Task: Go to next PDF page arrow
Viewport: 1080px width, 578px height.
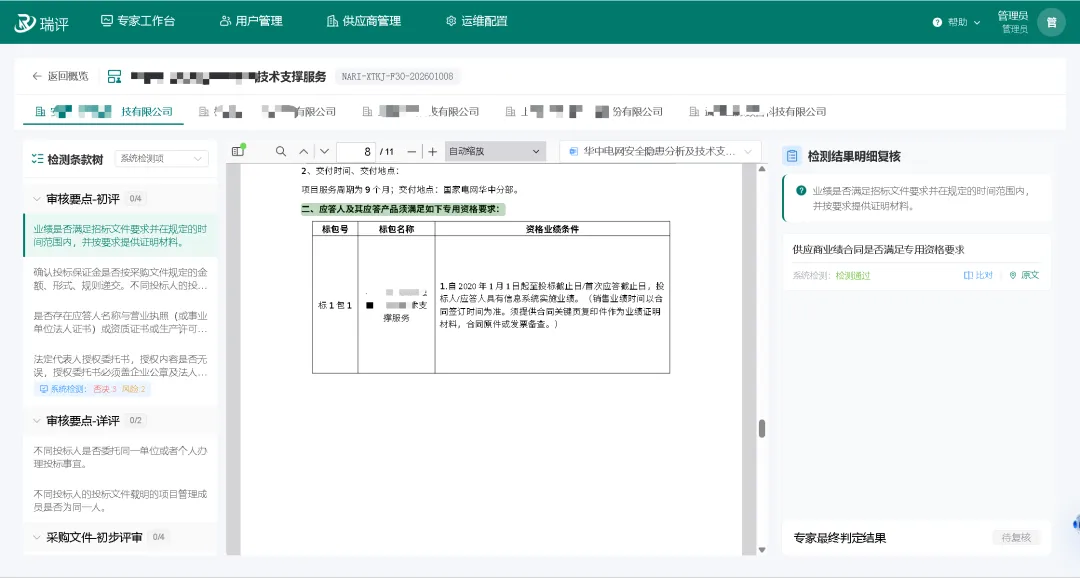Action: coord(324,152)
